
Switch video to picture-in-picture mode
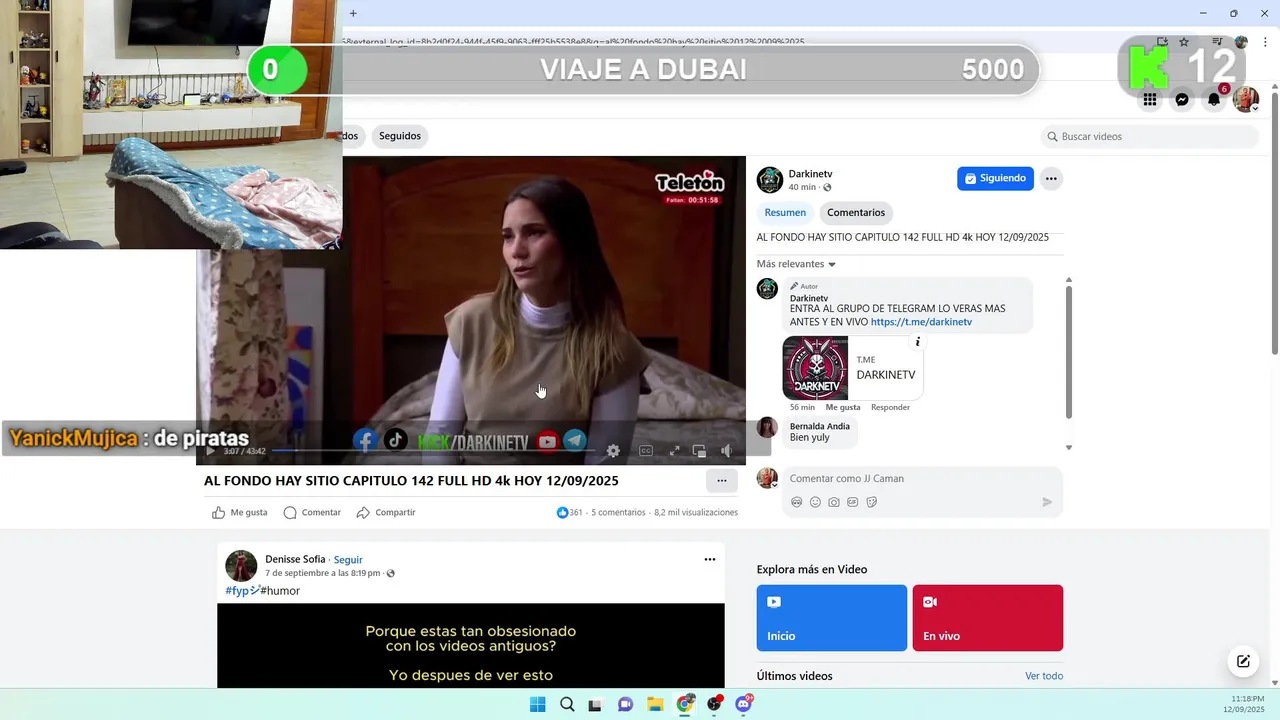(x=700, y=451)
